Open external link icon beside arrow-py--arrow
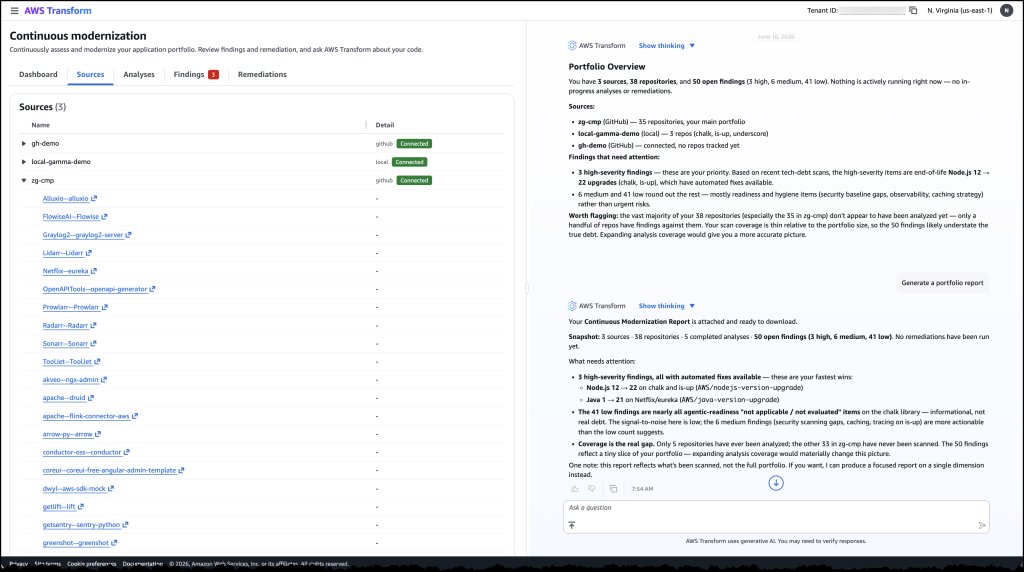The image size is (1024, 572). point(98,434)
